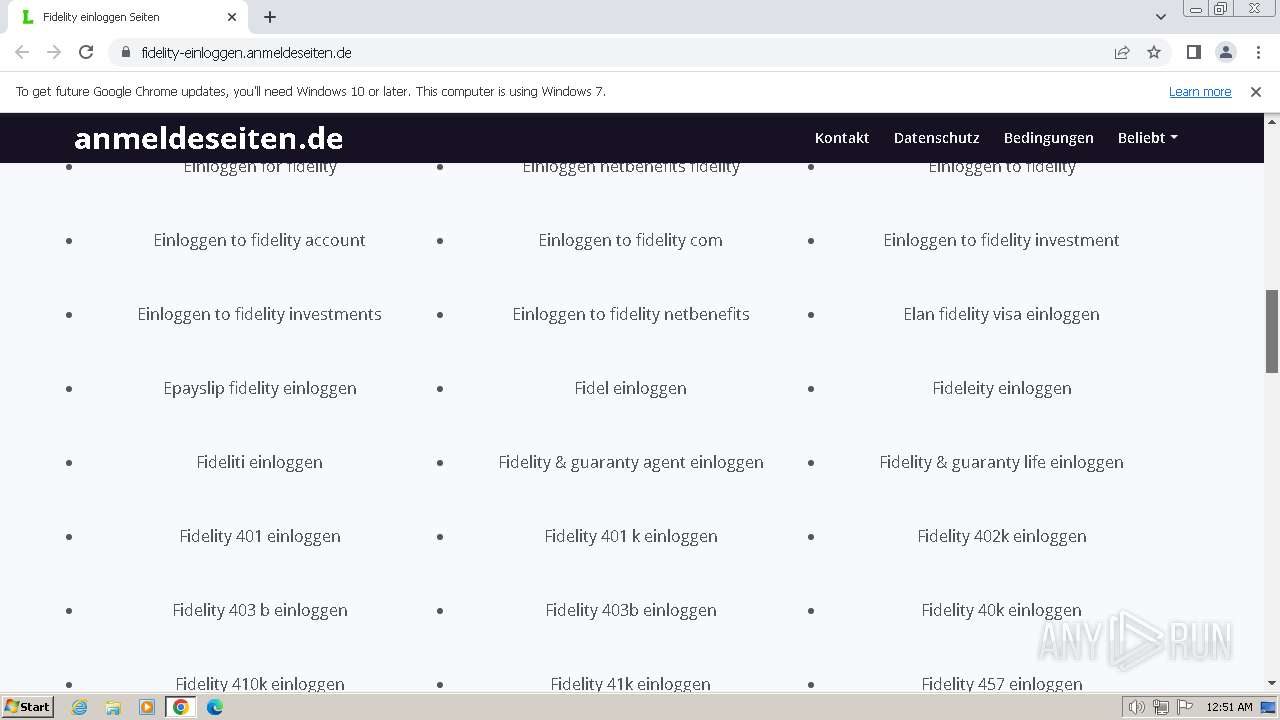Open Elan fidelity visa einloggen link
This screenshot has height=720, width=1280.
pos(1002,314)
